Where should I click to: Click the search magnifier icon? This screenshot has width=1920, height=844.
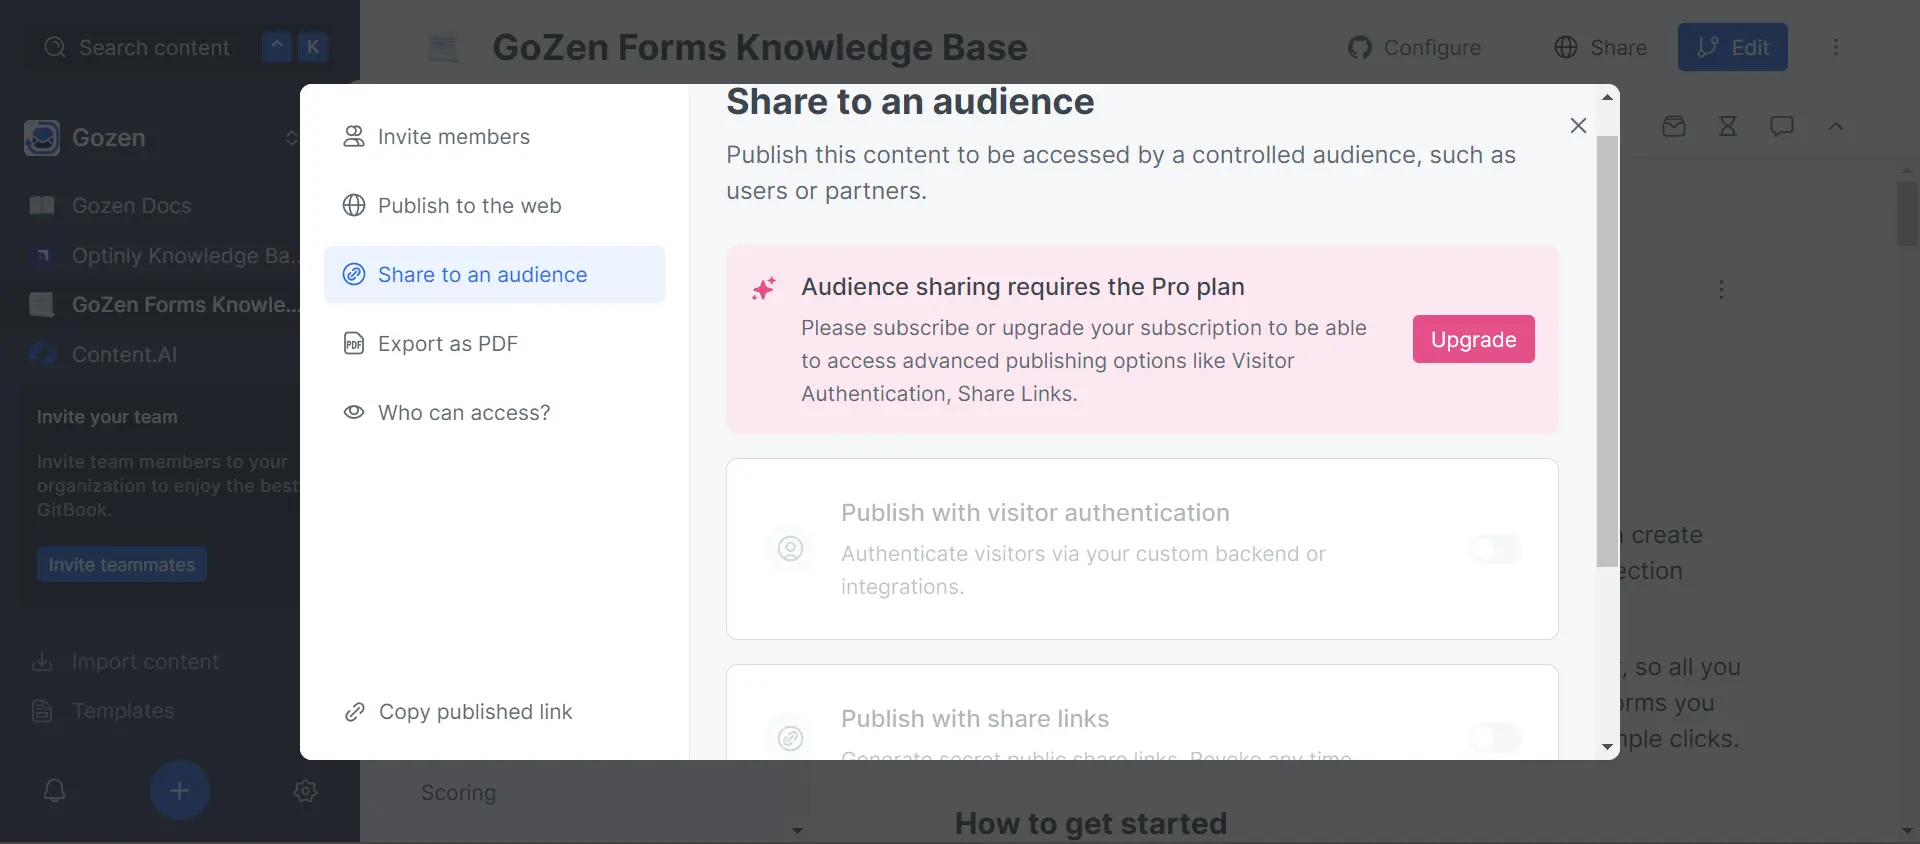tap(55, 47)
